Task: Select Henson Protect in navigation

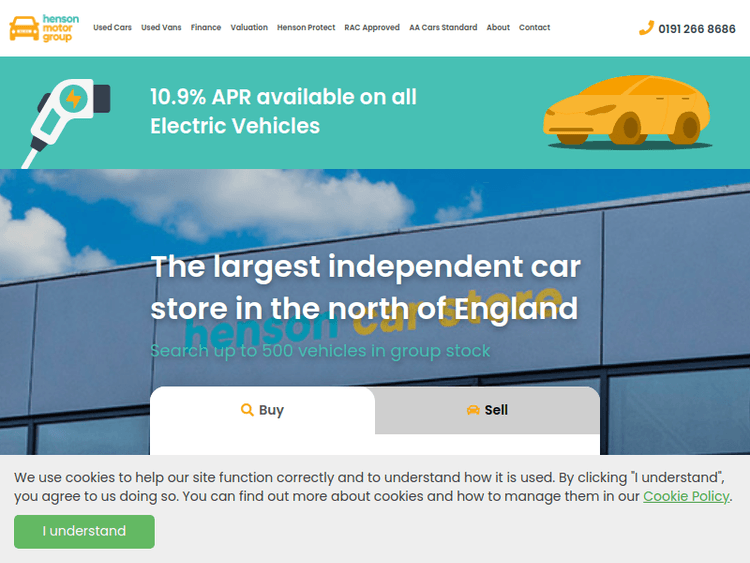Action: [306, 28]
